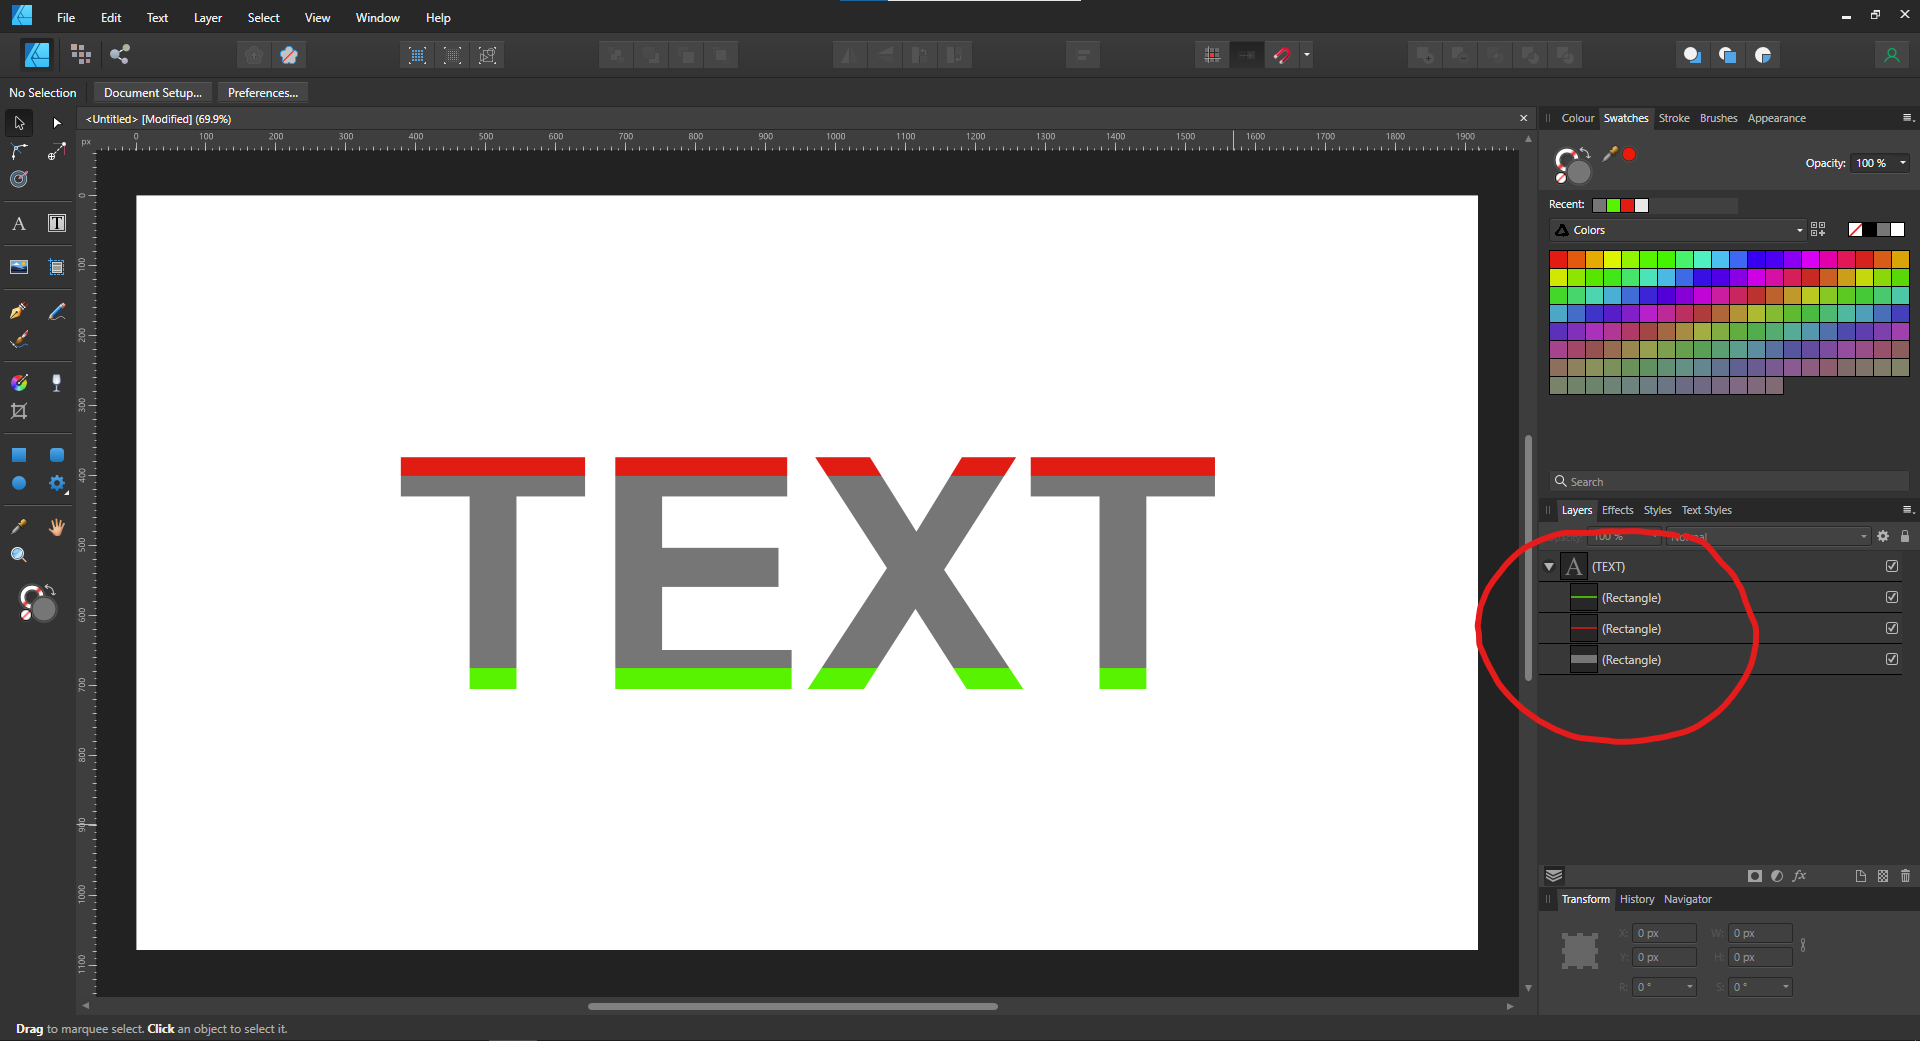The width and height of the screenshot is (1920, 1041).
Task: Select the Hand view tool
Action: [x=56, y=527]
